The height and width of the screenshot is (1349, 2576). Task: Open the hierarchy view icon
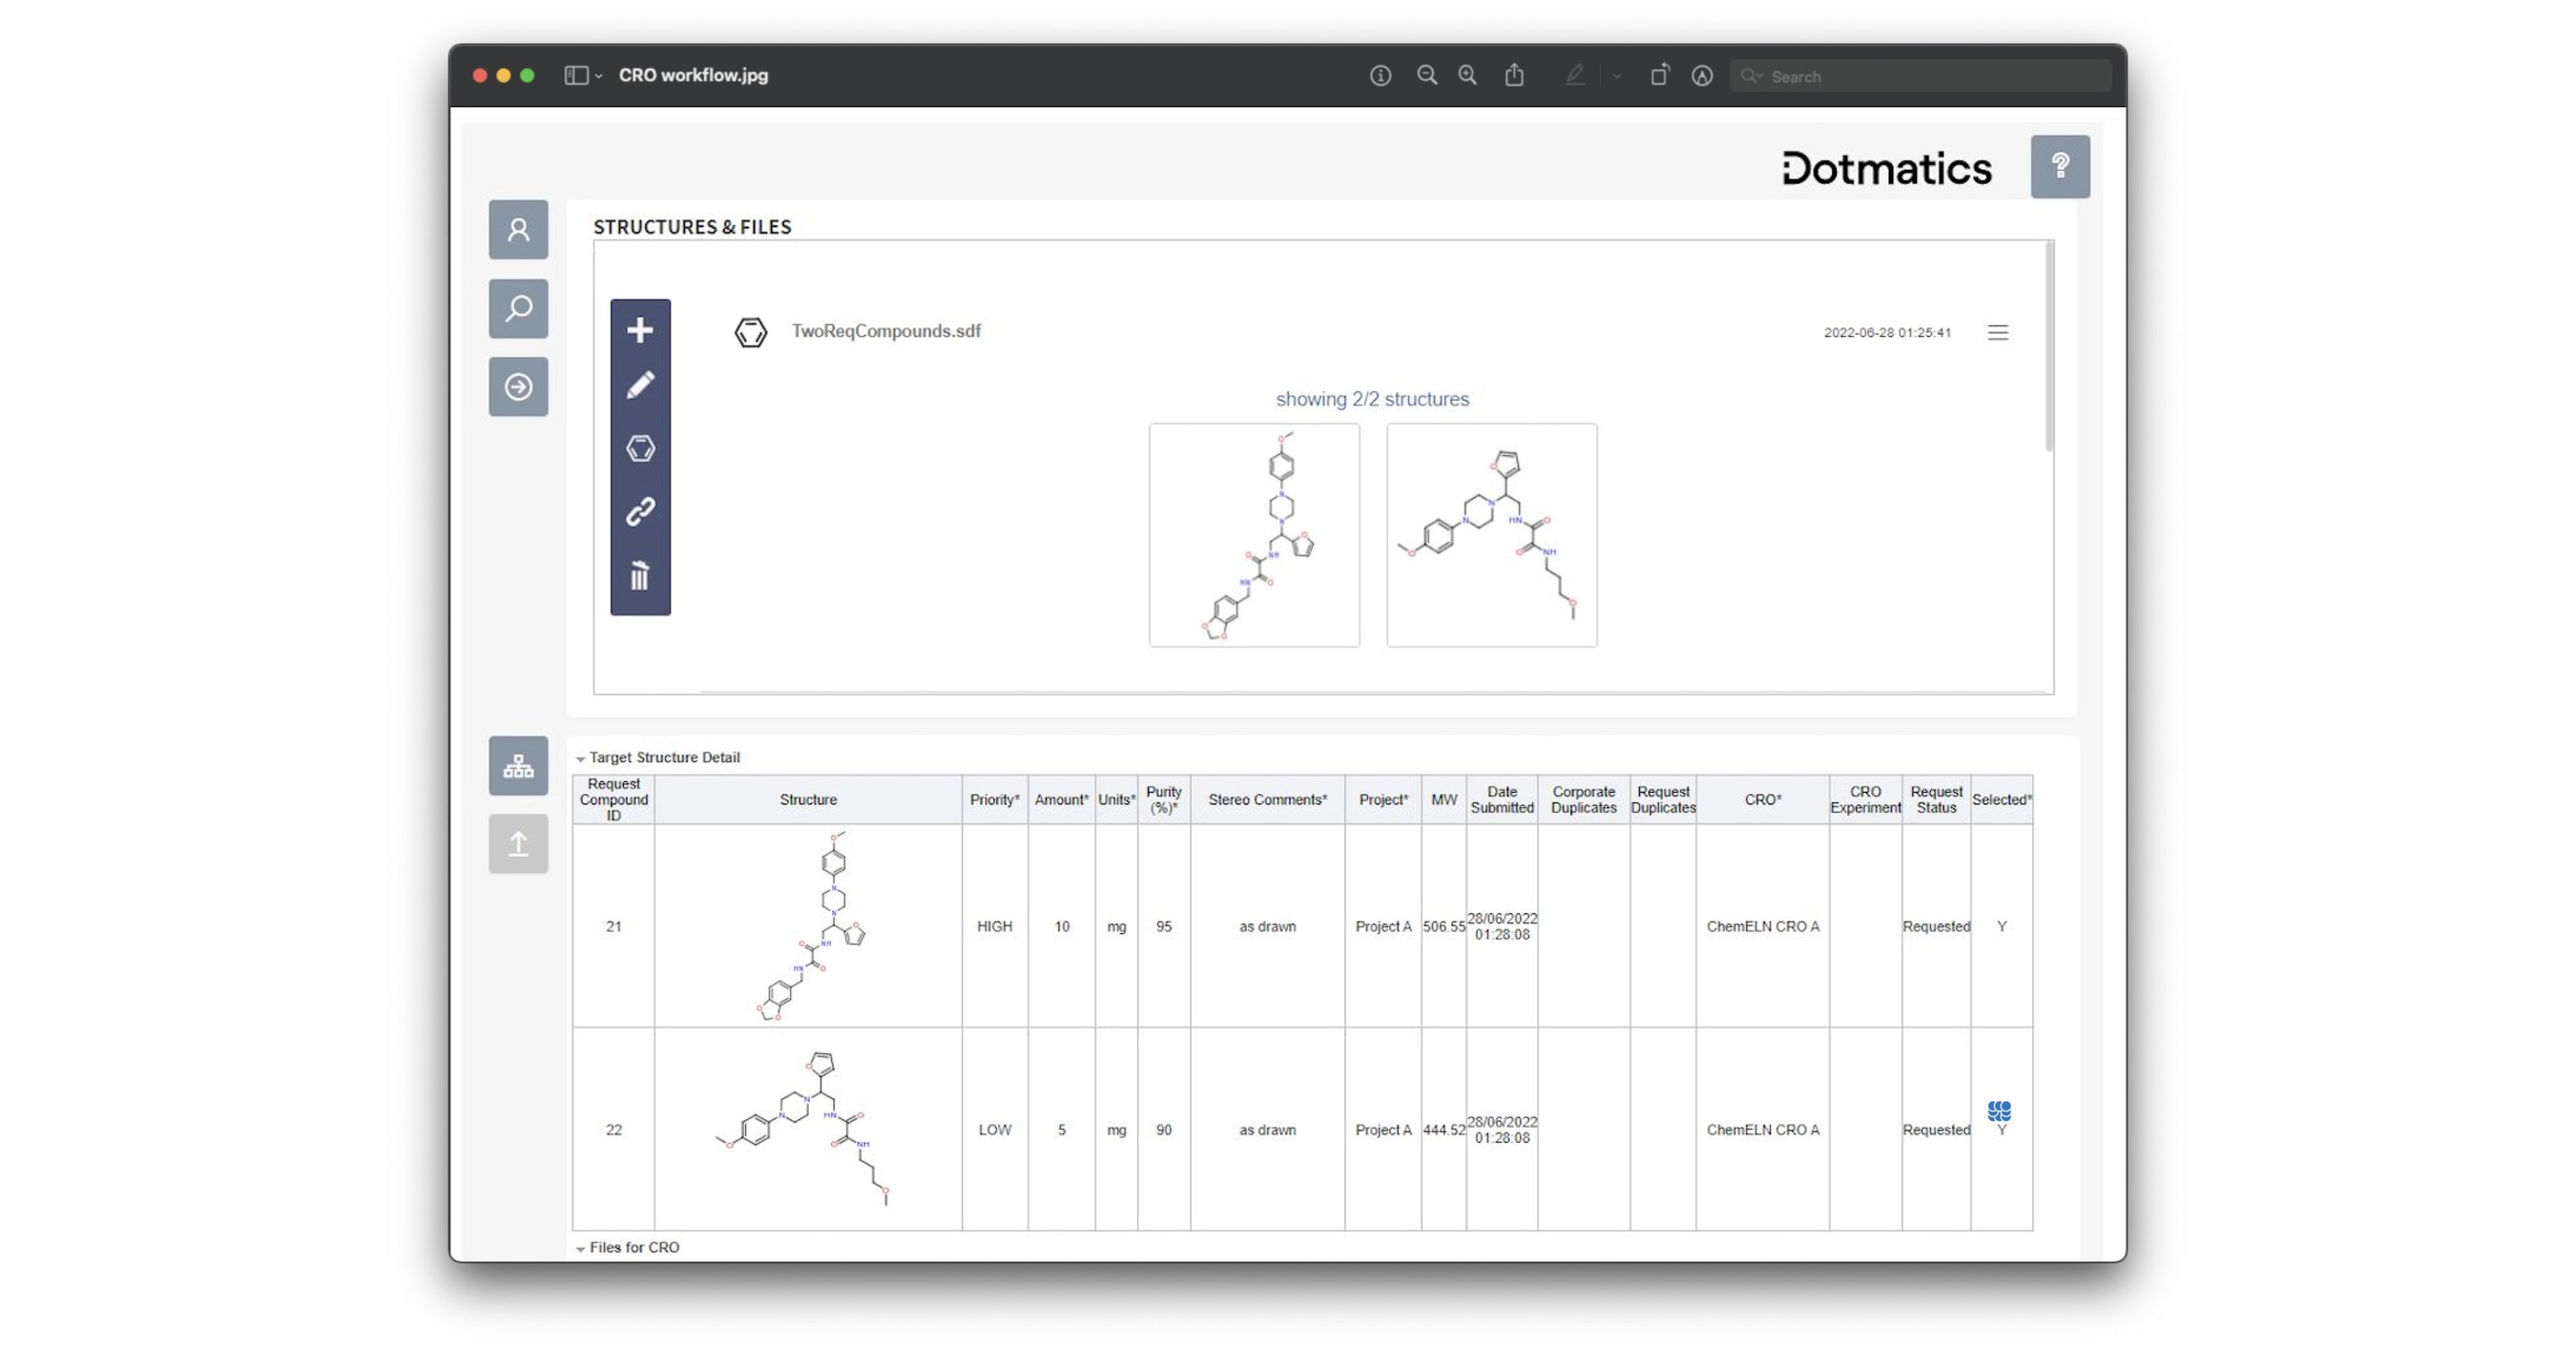point(518,765)
